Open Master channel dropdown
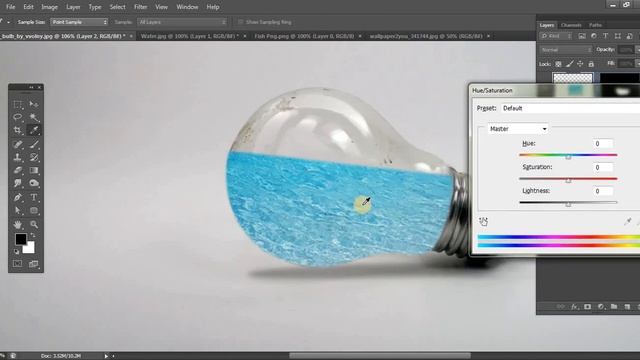Viewport: 640px width, 360px height. (x=518, y=129)
